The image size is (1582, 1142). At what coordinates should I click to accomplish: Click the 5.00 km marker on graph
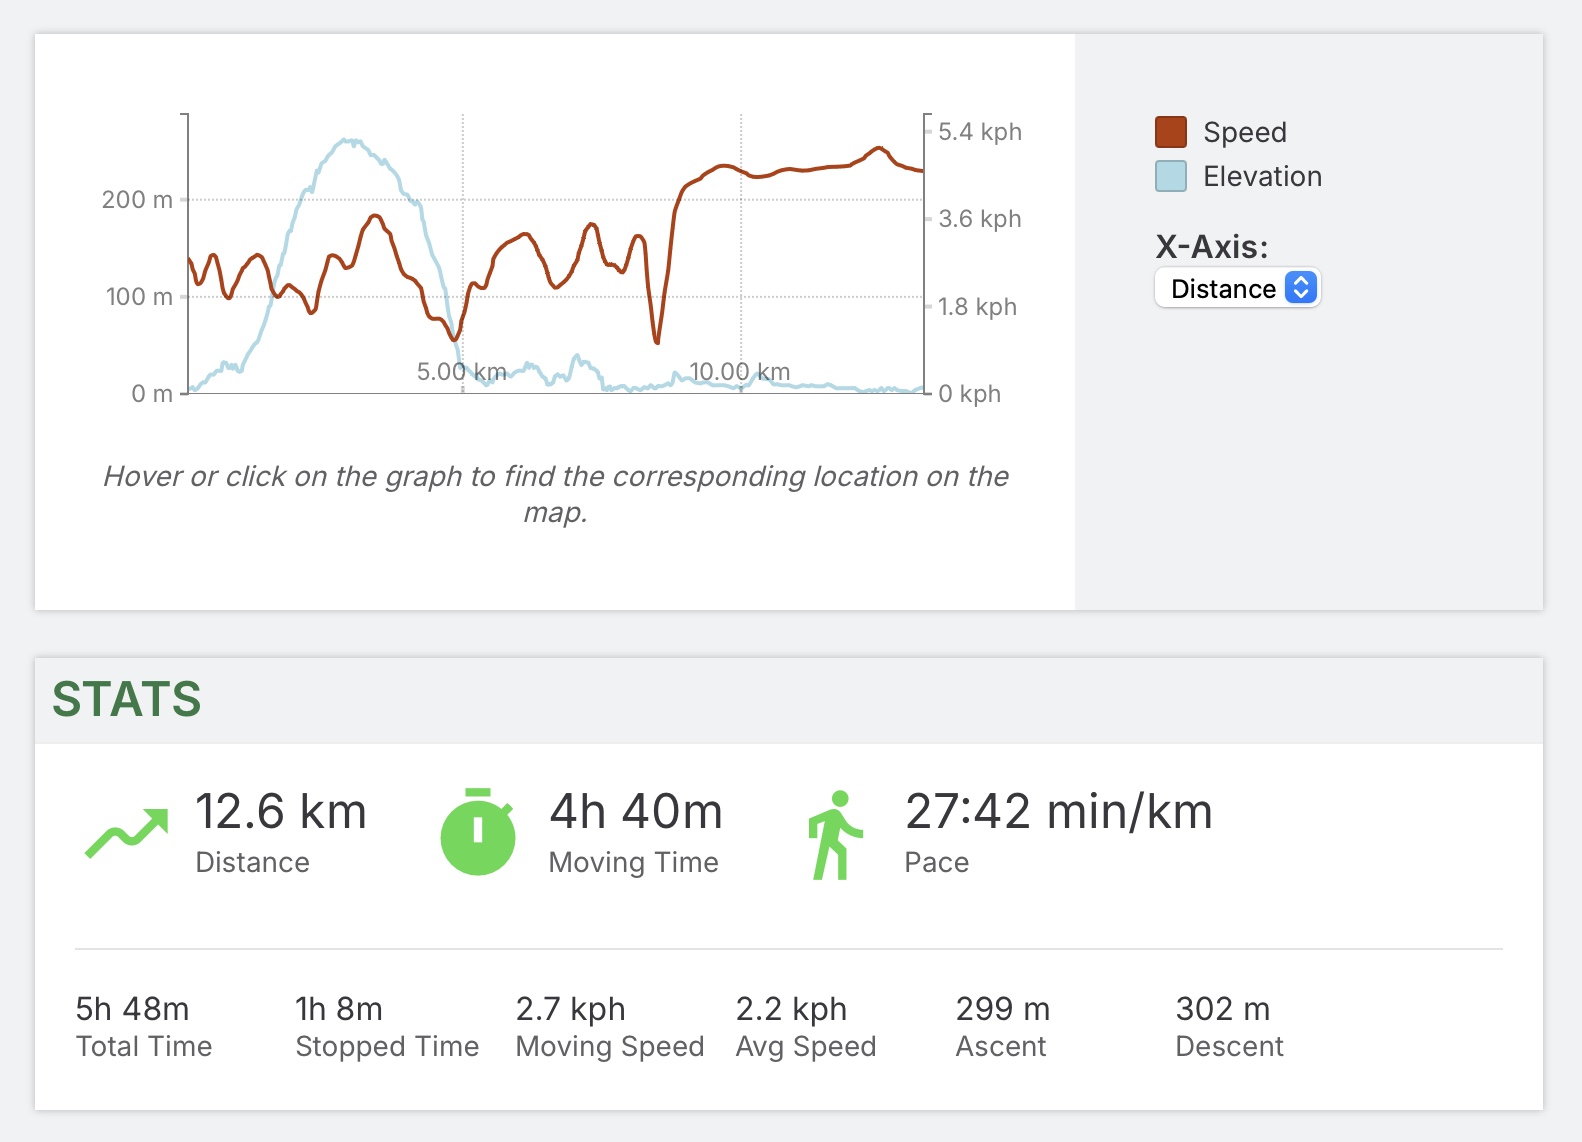tap(461, 372)
